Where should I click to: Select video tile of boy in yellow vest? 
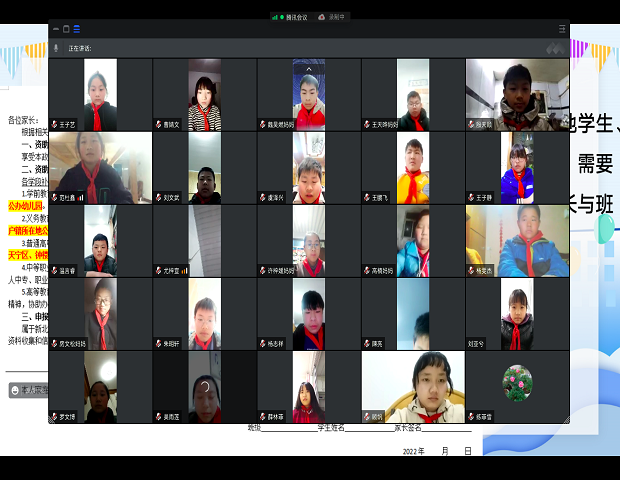coord(413,168)
